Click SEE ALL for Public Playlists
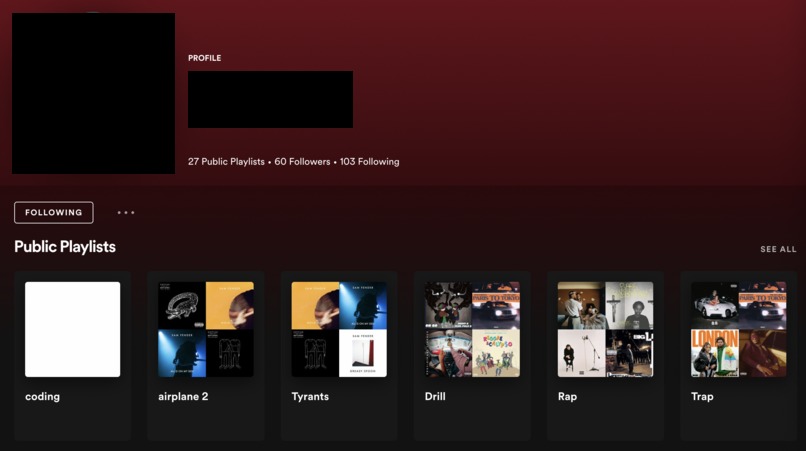 778,249
